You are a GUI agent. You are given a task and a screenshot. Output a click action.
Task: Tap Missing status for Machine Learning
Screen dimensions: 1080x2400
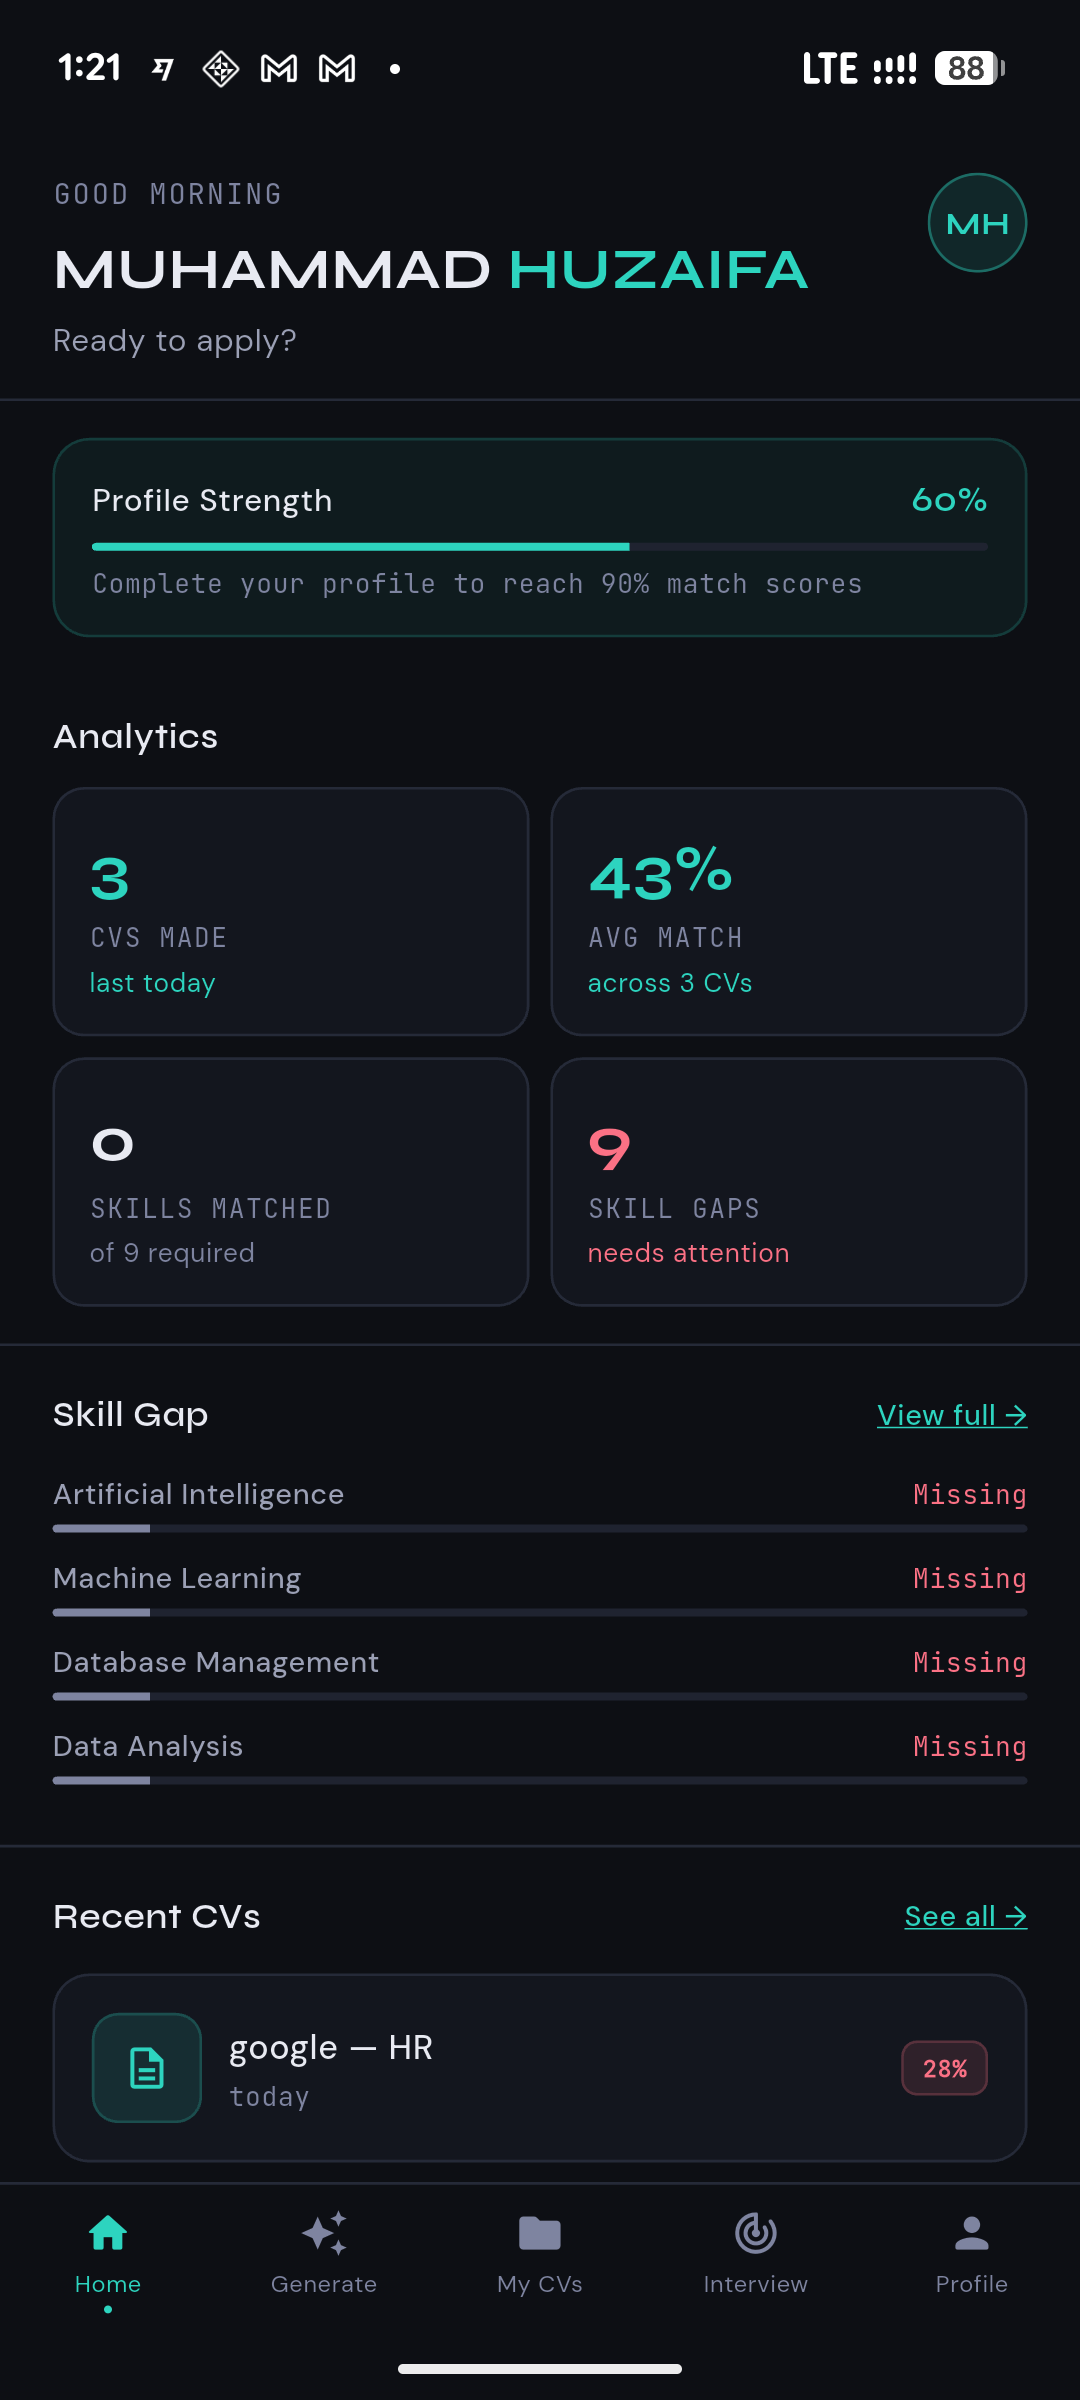(x=970, y=1578)
